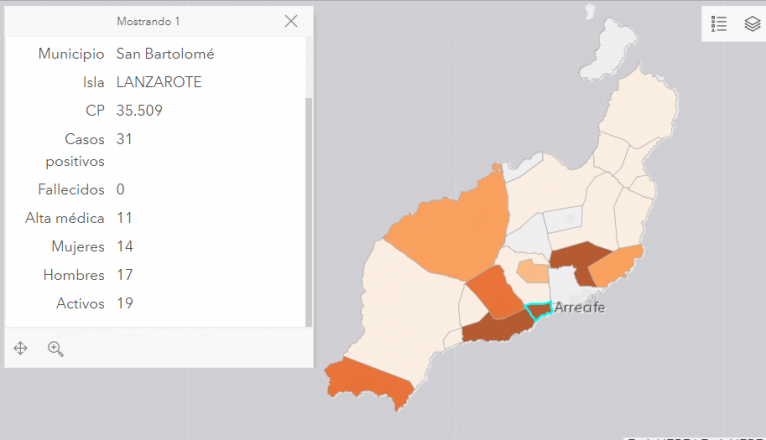The width and height of the screenshot is (766, 440).
Task: Zoom to feature with the magnifier icon
Action: [x=55, y=348]
